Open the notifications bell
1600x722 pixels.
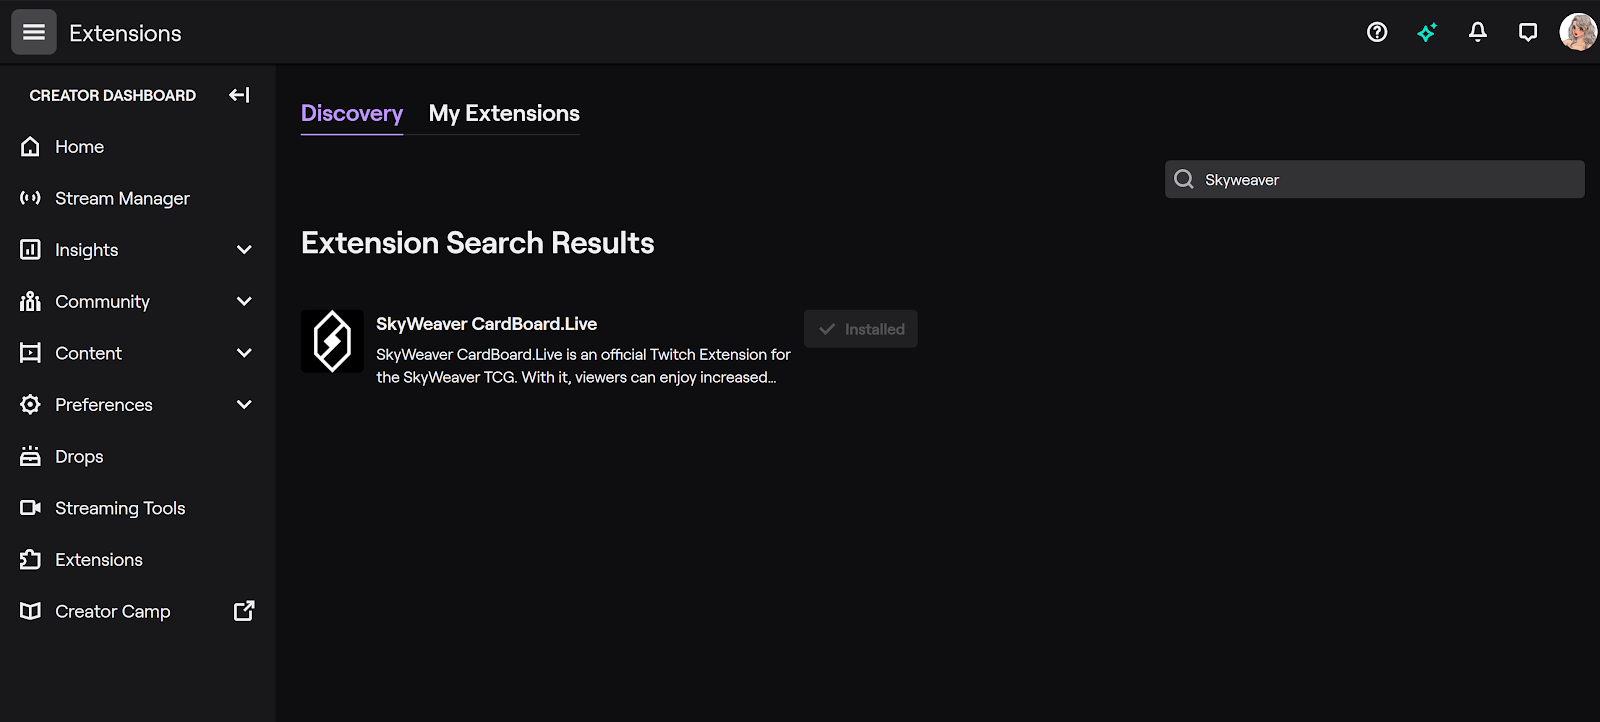pyautogui.click(x=1478, y=33)
